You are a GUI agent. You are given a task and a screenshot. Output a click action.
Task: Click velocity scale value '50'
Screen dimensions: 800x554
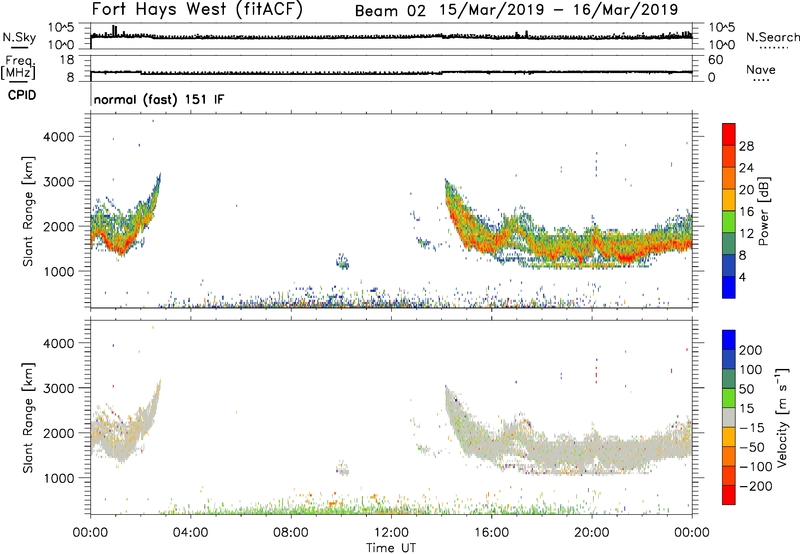746,389
